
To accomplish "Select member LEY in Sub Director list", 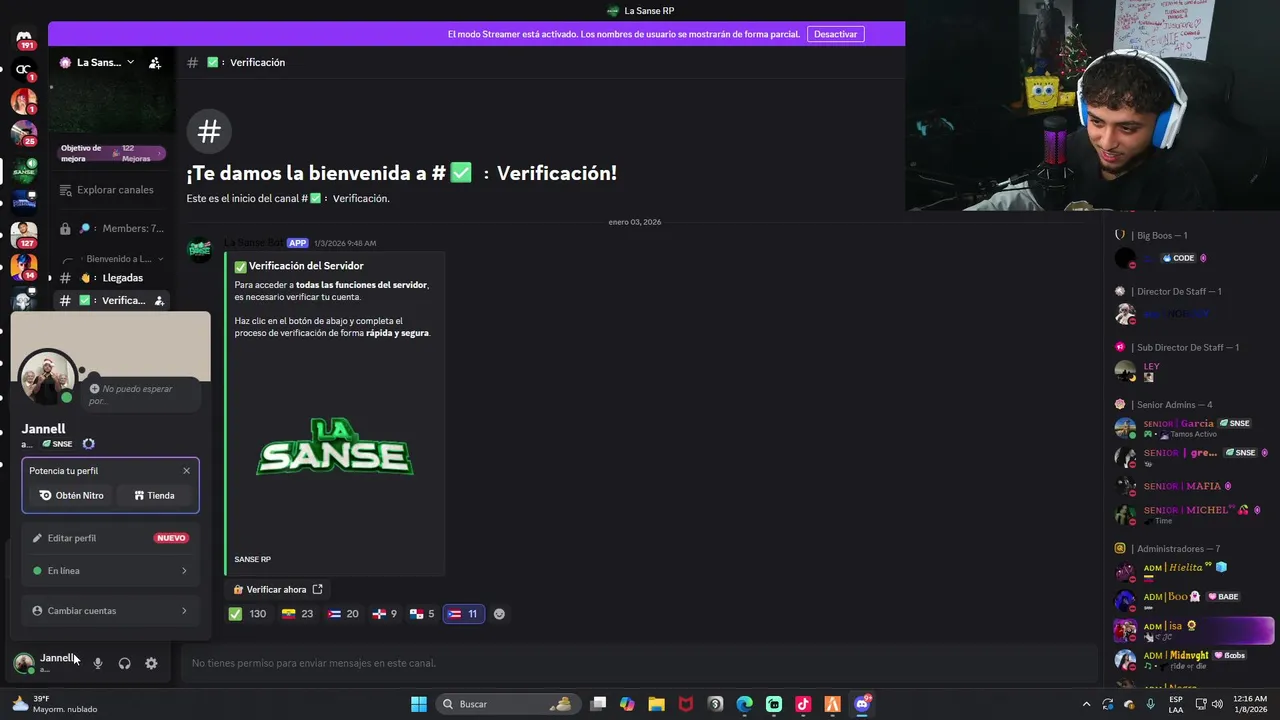I will coord(1192,371).
